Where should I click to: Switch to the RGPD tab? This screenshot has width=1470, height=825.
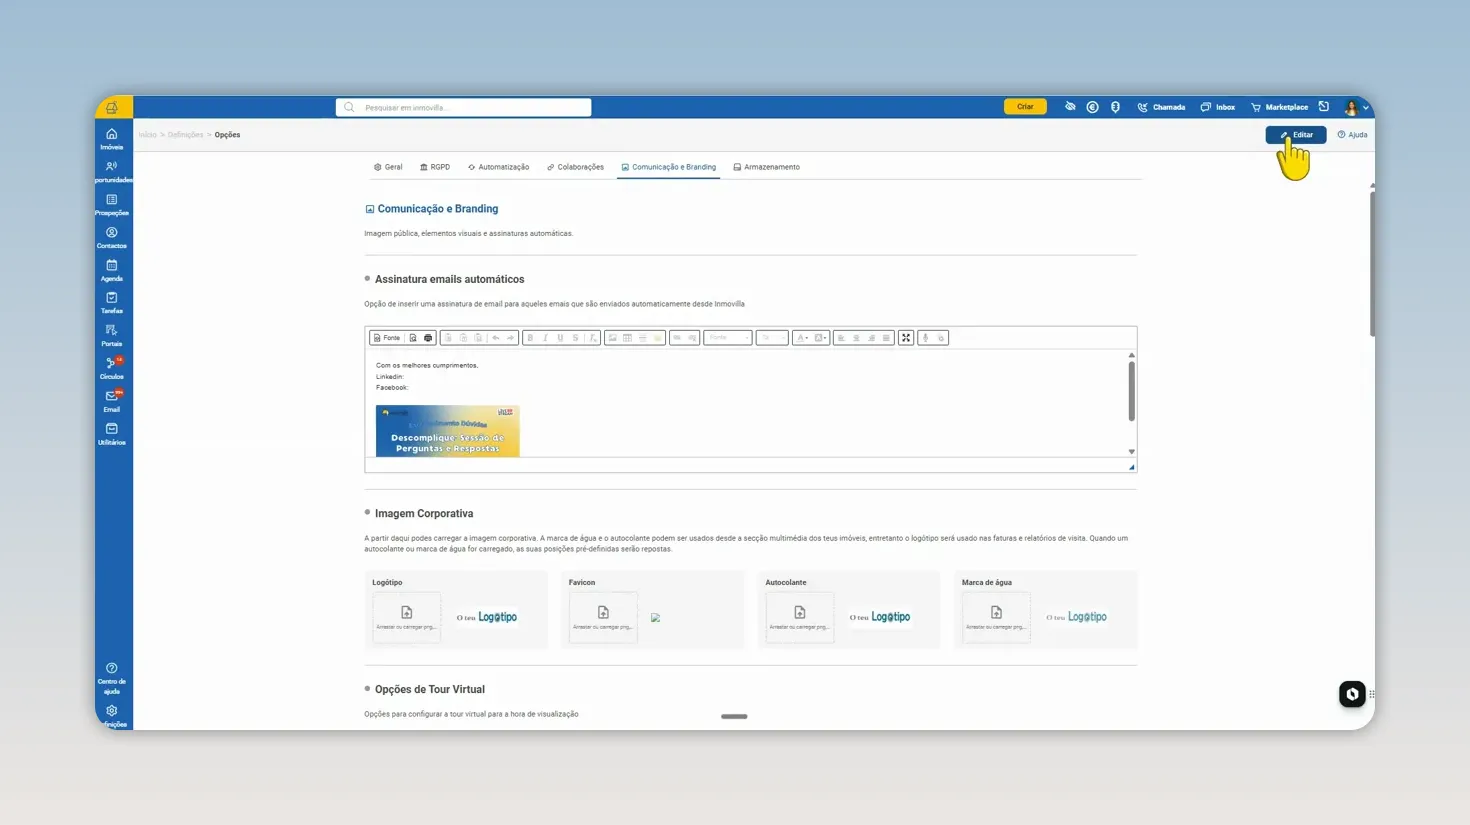pos(435,167)
